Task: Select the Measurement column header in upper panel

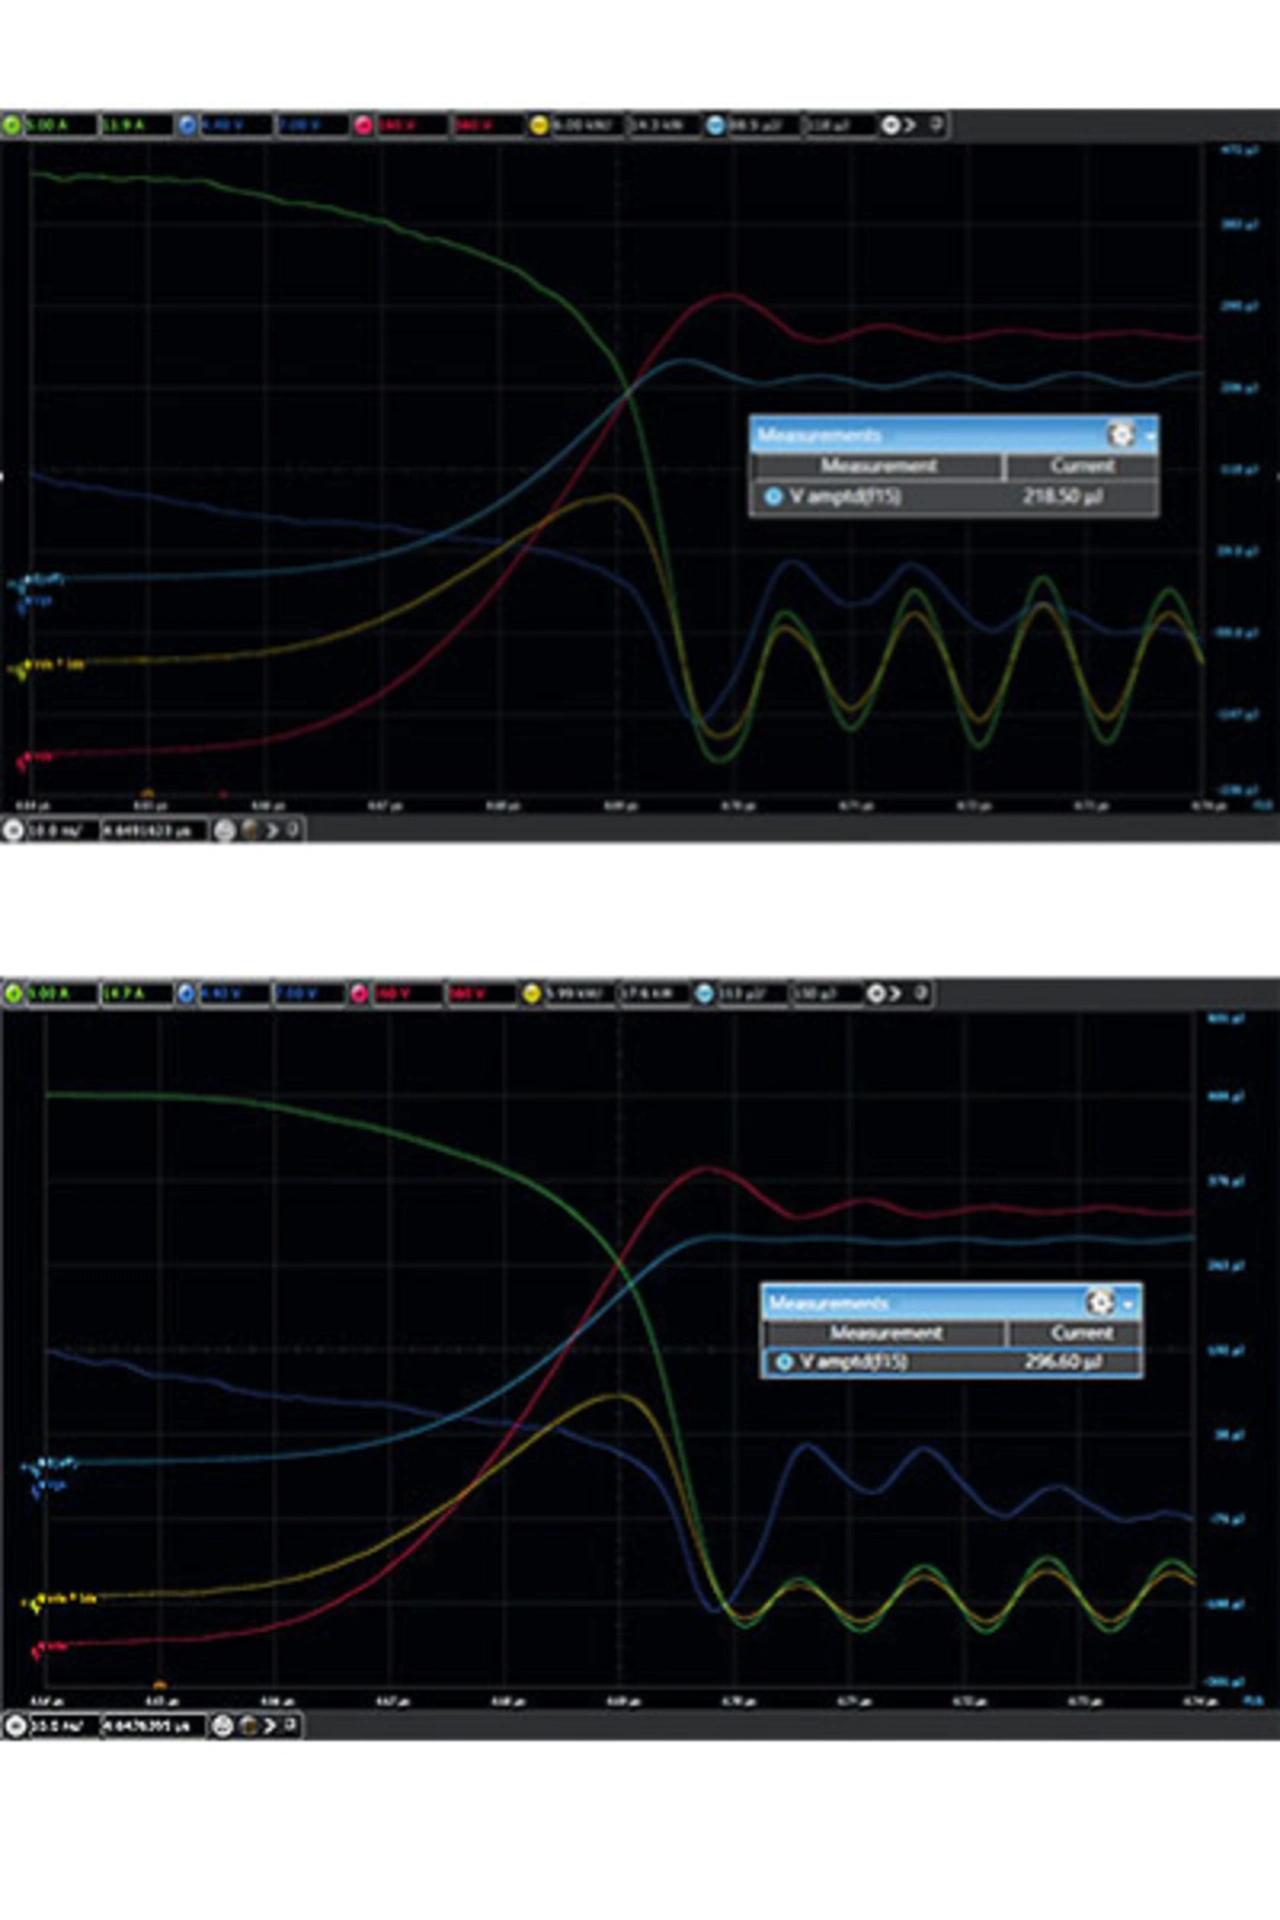Action: tap(877, 466)
